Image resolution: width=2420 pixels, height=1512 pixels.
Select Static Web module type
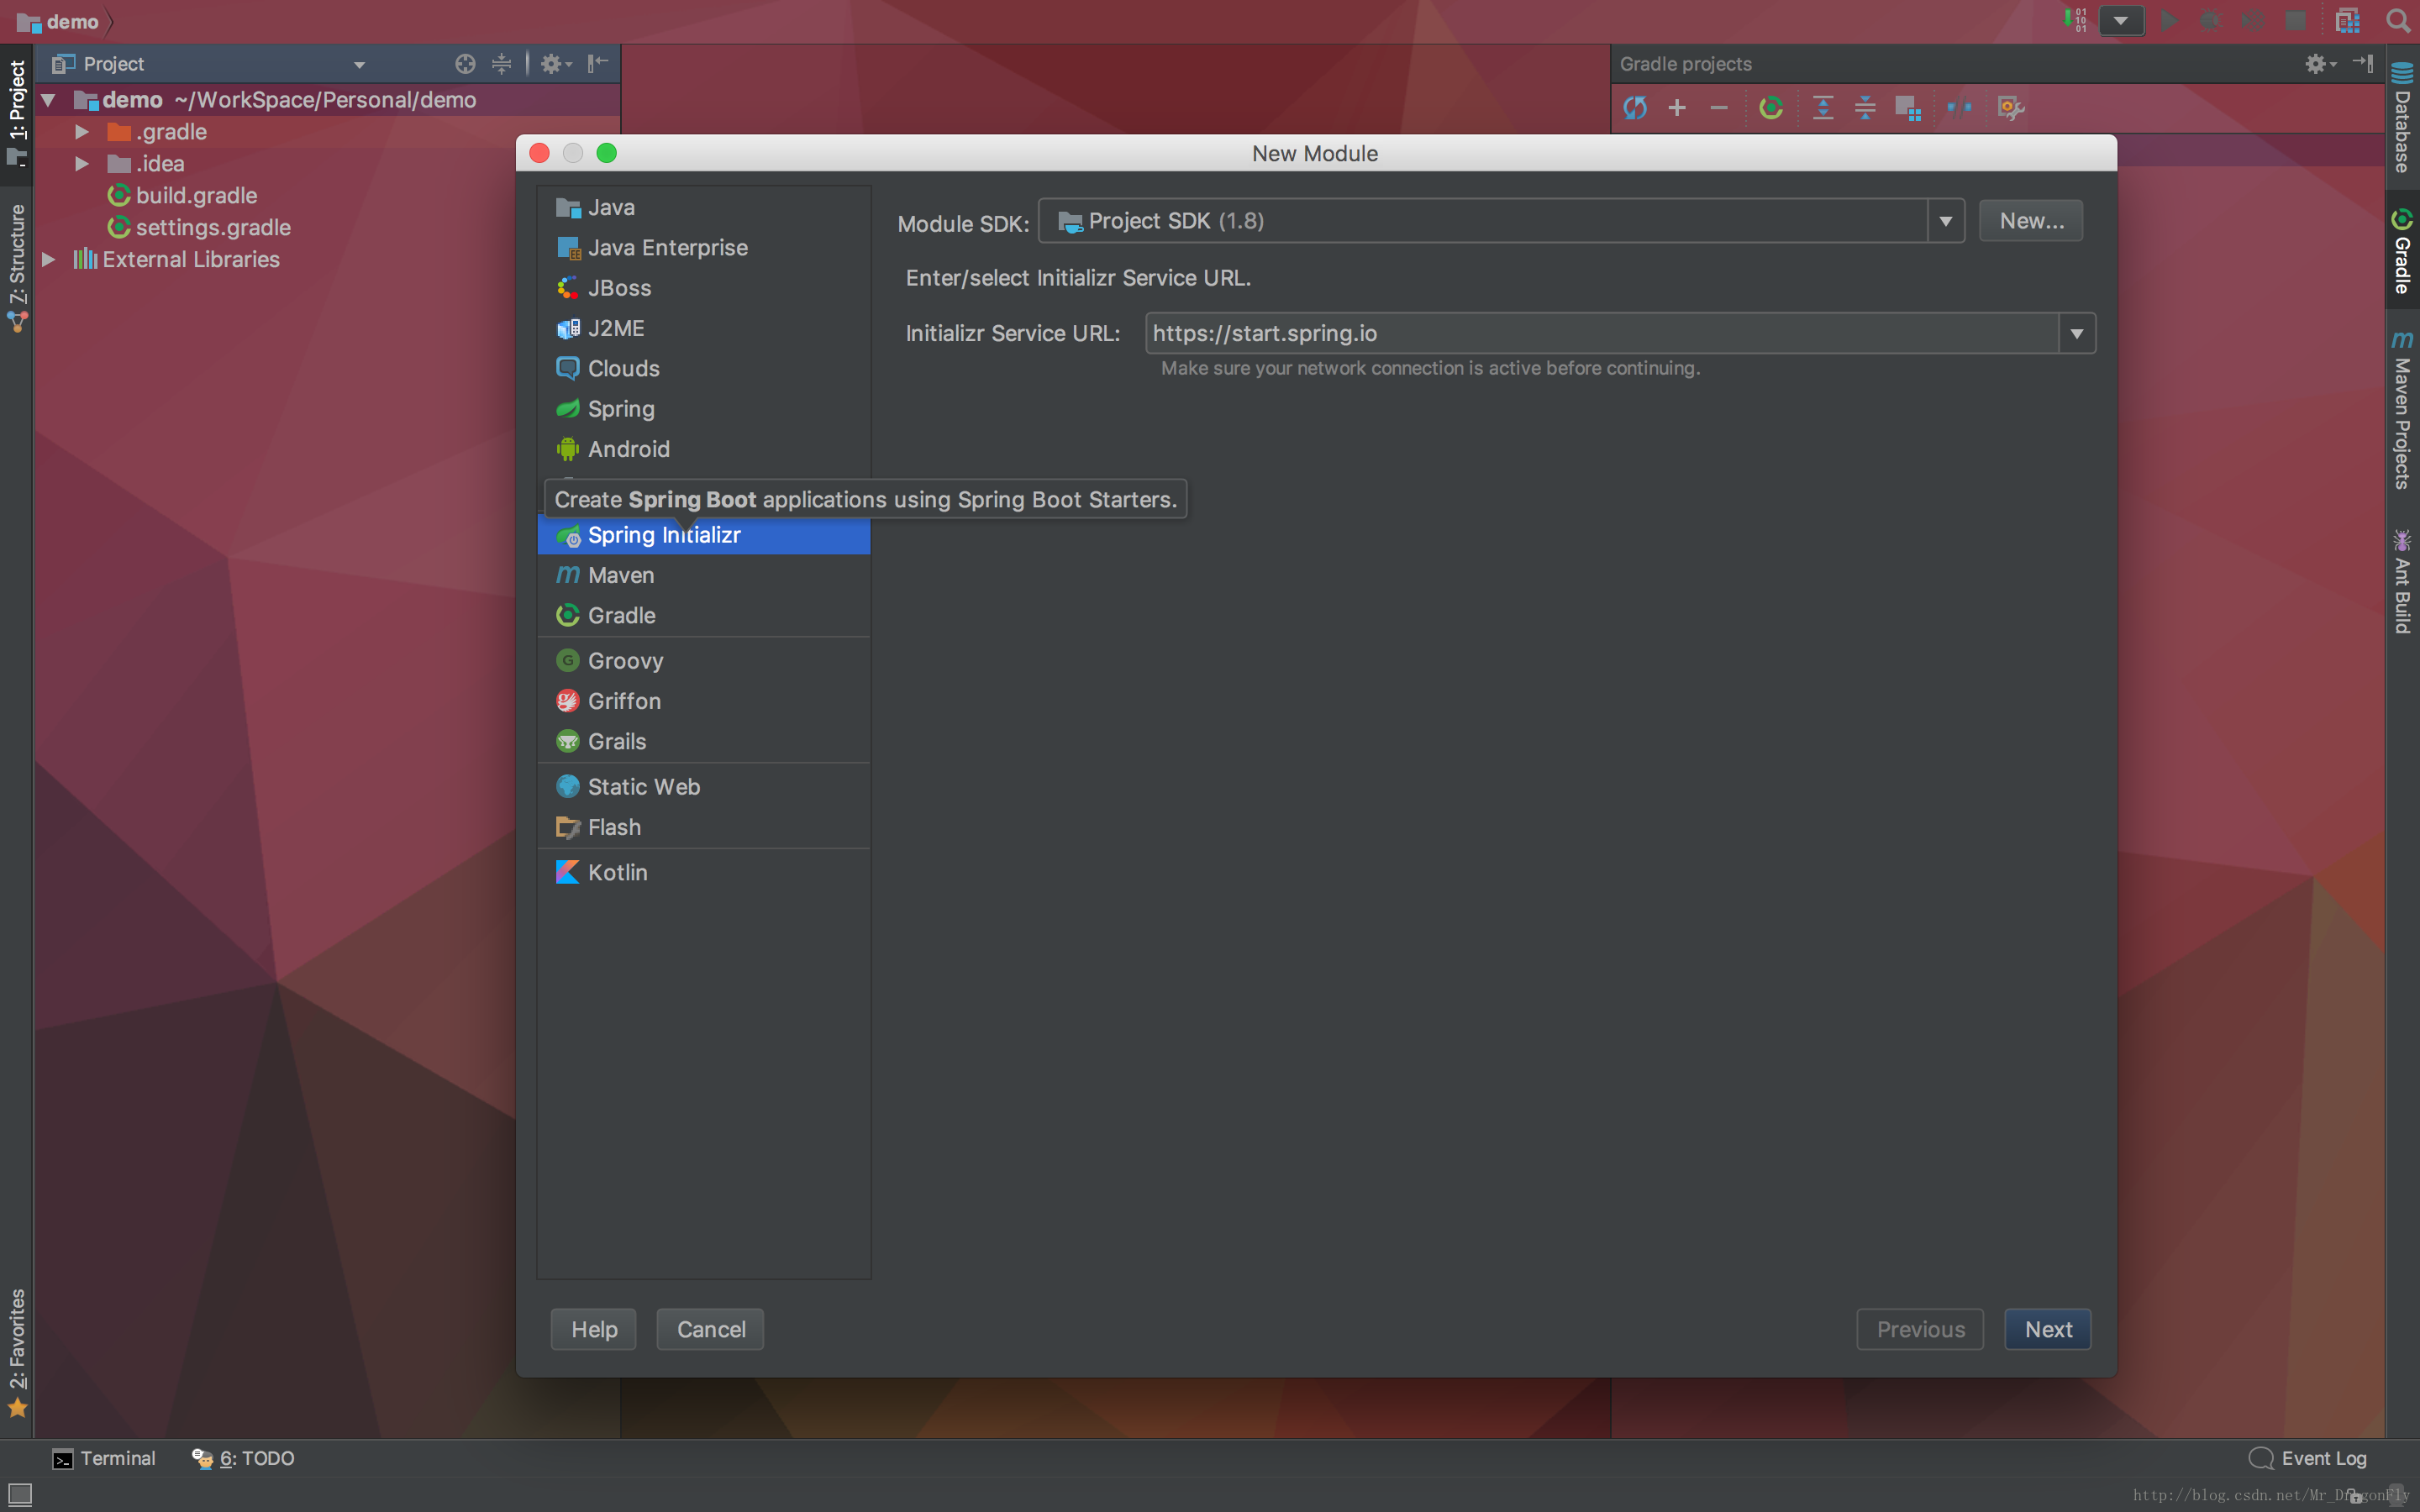pos(704,787)
